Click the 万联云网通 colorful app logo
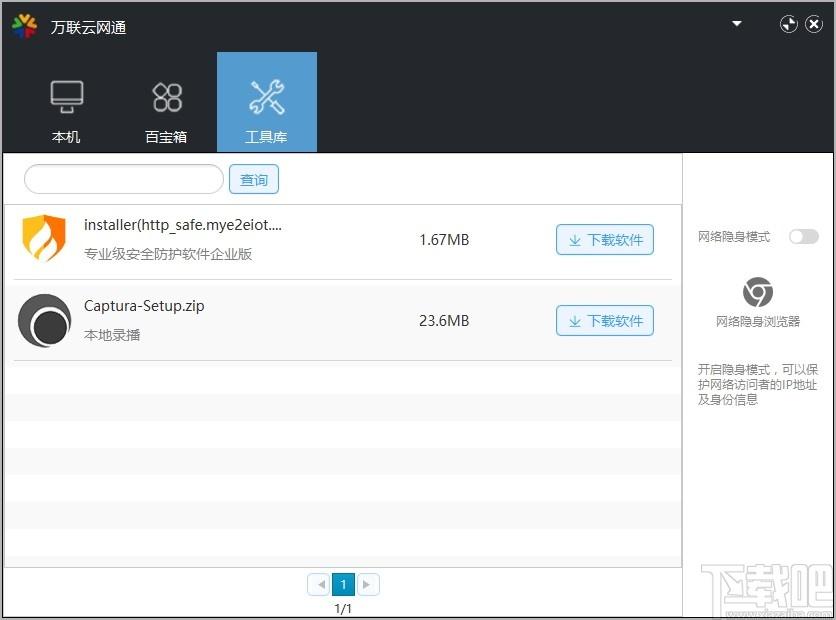 (25, 26)
